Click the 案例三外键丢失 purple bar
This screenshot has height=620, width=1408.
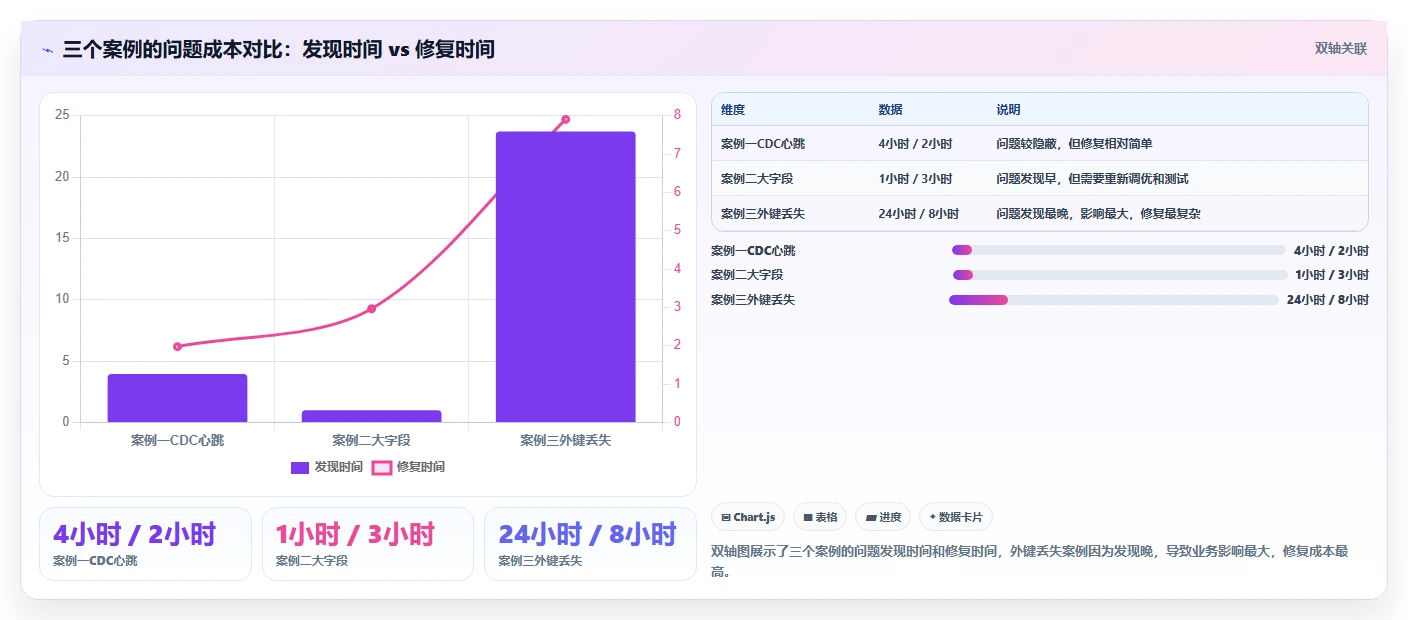[x=565, y=277]
